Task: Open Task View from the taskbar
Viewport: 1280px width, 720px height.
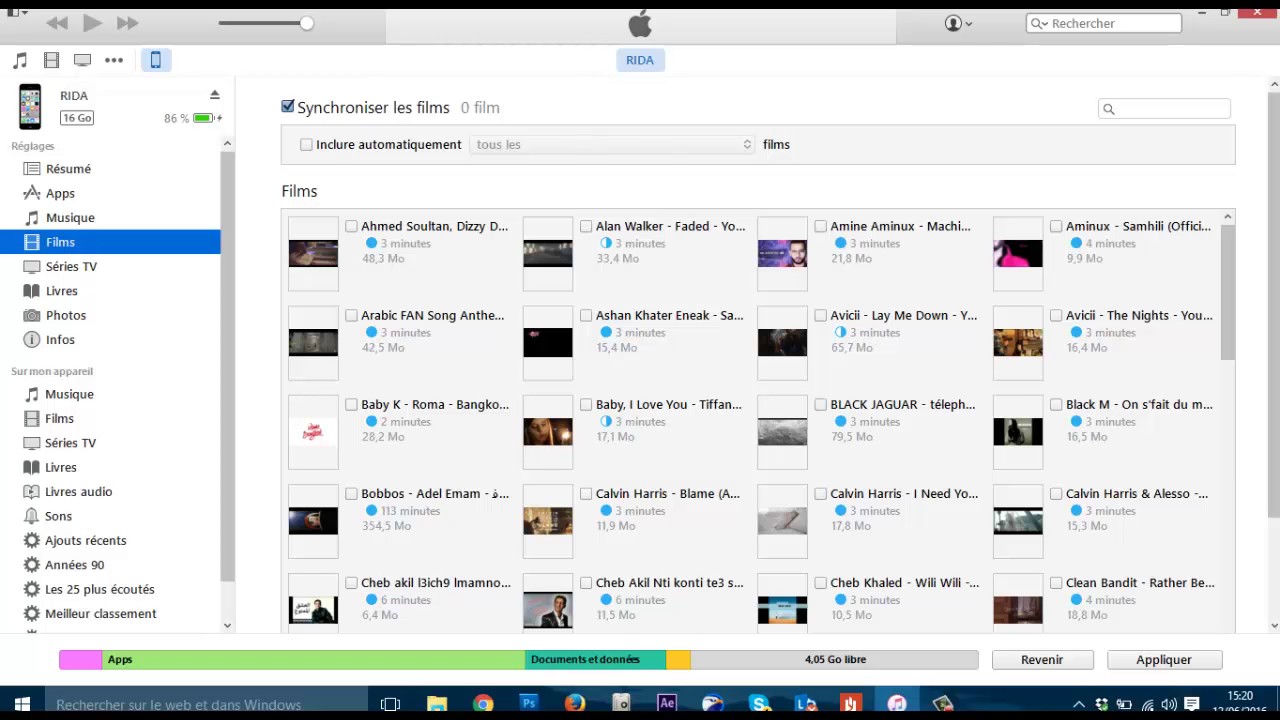Action: pos(390,704)
